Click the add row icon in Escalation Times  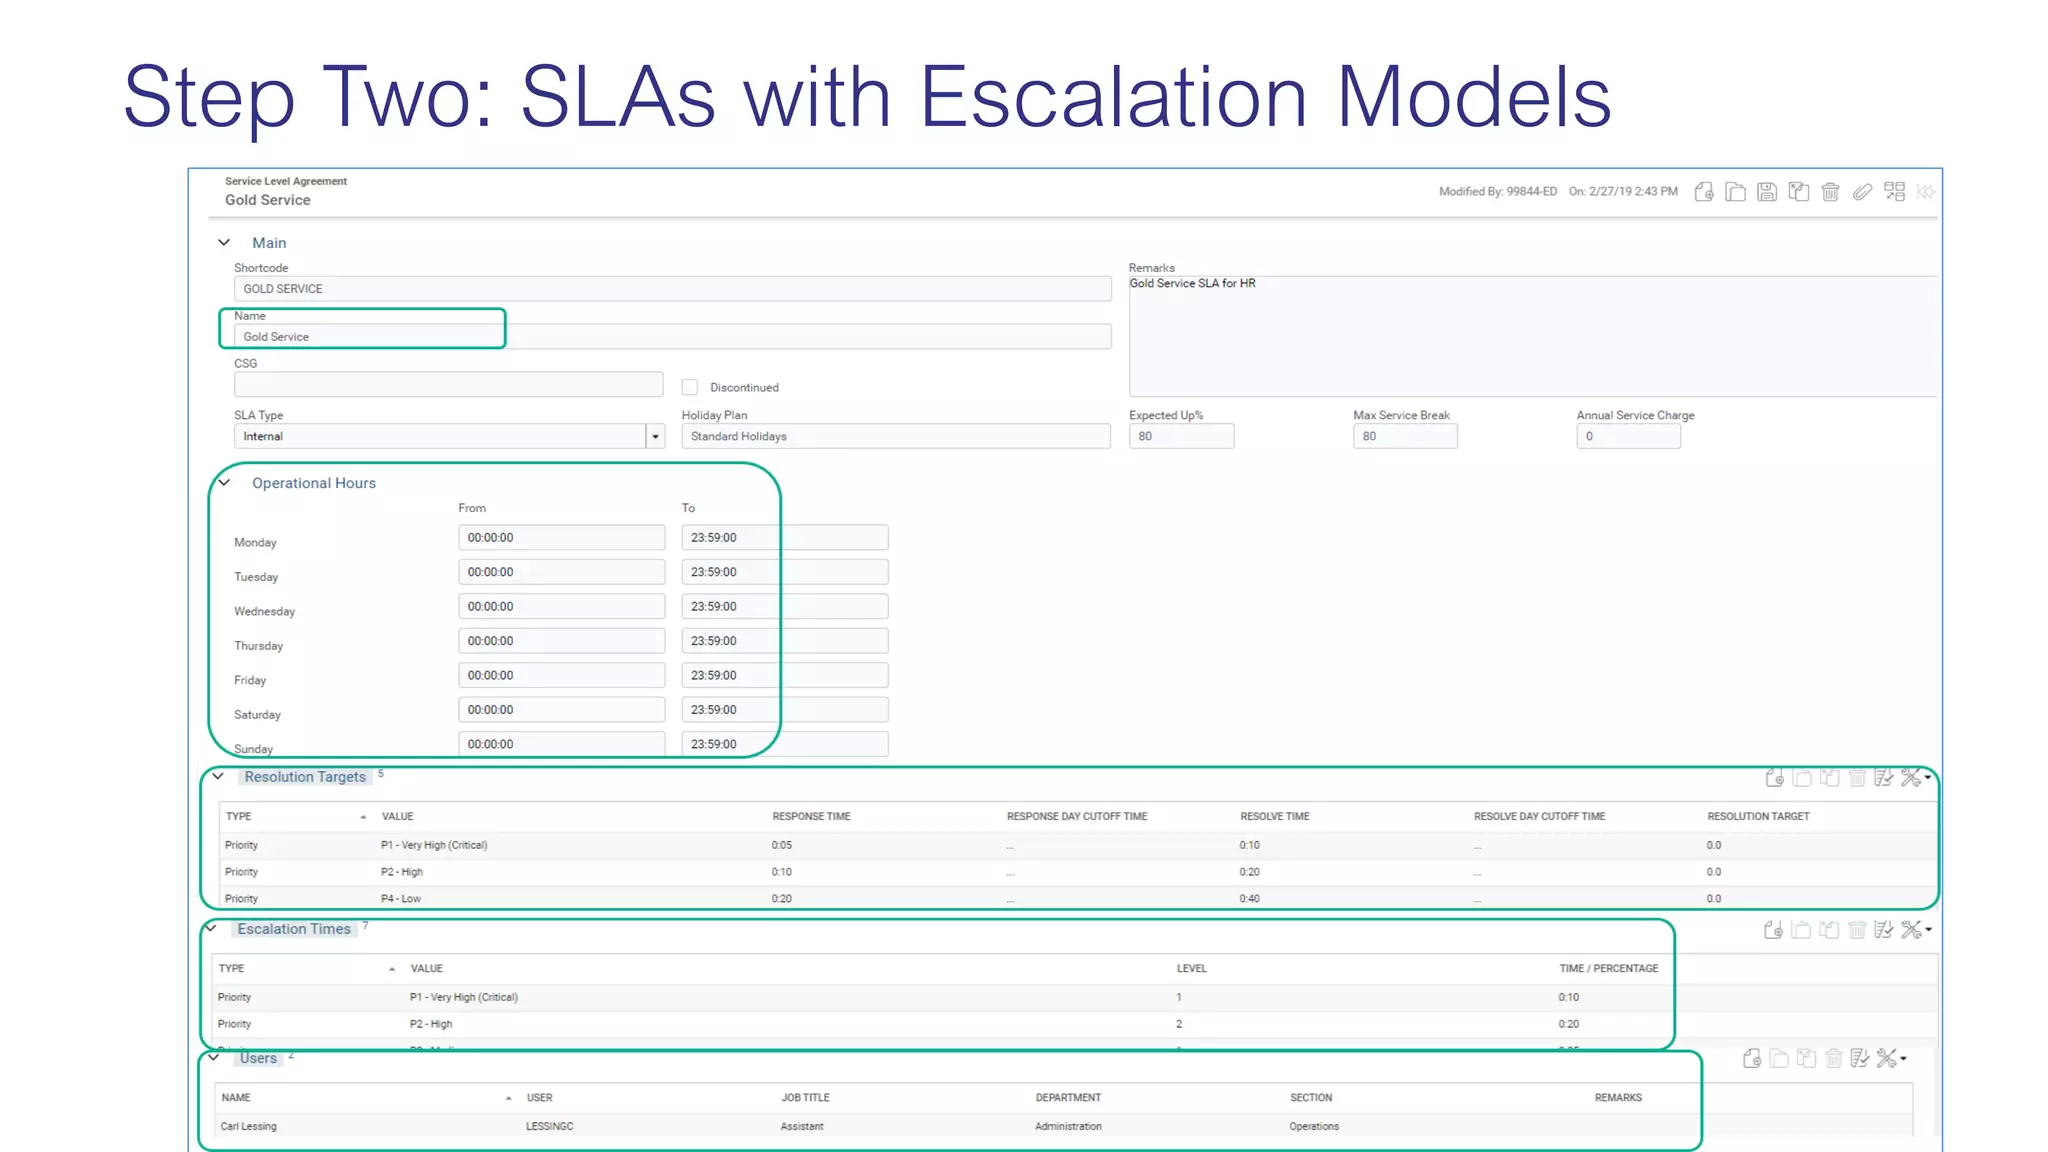(x=1773, y=930)
